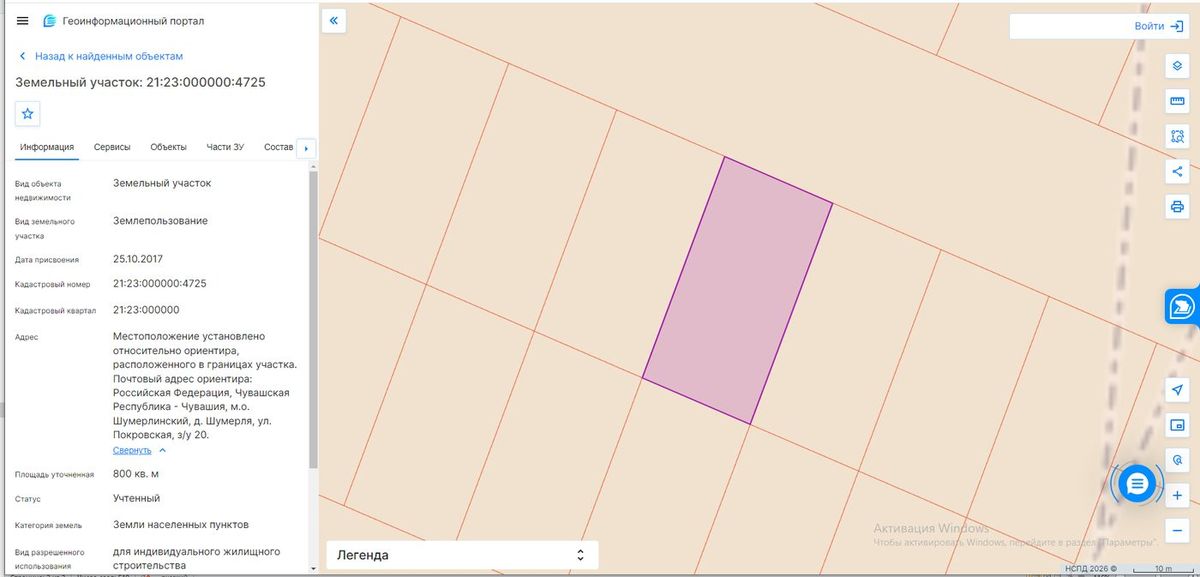Switch to the Информация tab
This screenshot has height=577, width=1200.
pyautogui.click(x=47, y=147)
